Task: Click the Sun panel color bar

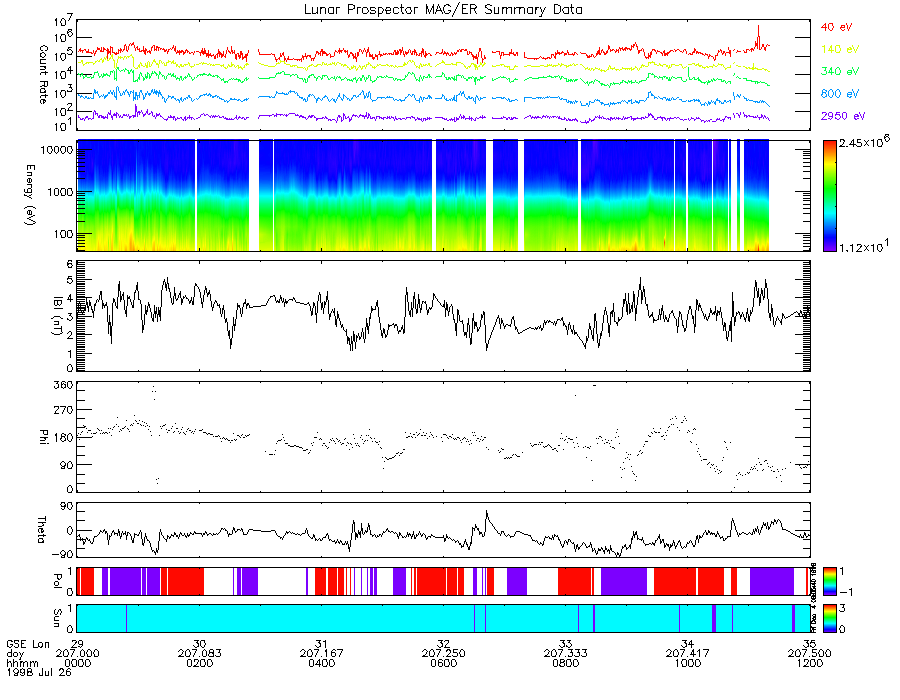Action: (829, 619)
